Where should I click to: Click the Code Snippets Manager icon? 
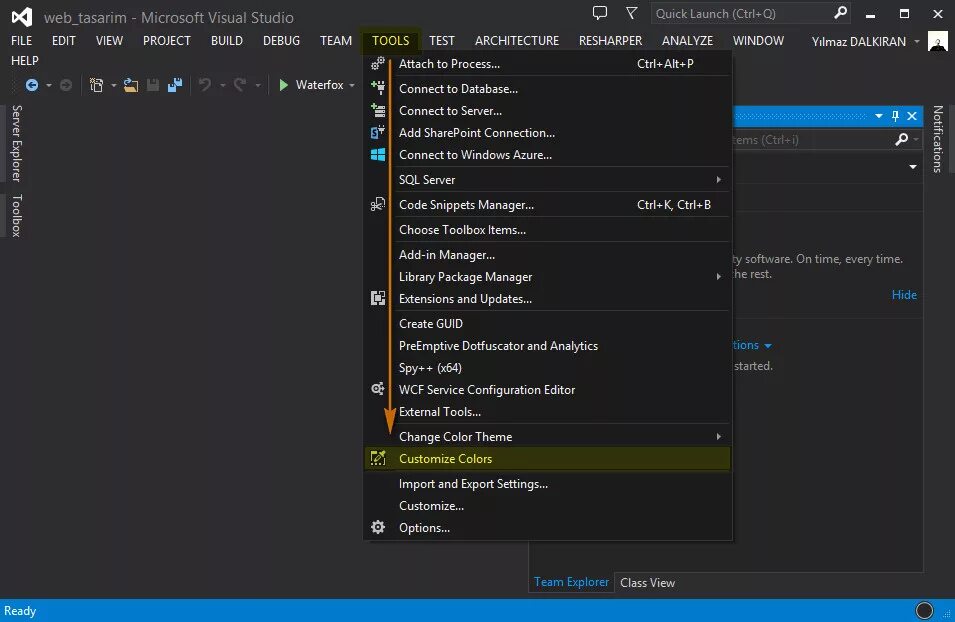click(378, 204)
